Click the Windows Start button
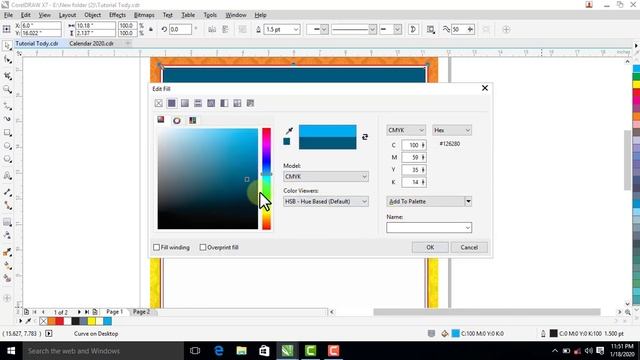 pos(11,351)
